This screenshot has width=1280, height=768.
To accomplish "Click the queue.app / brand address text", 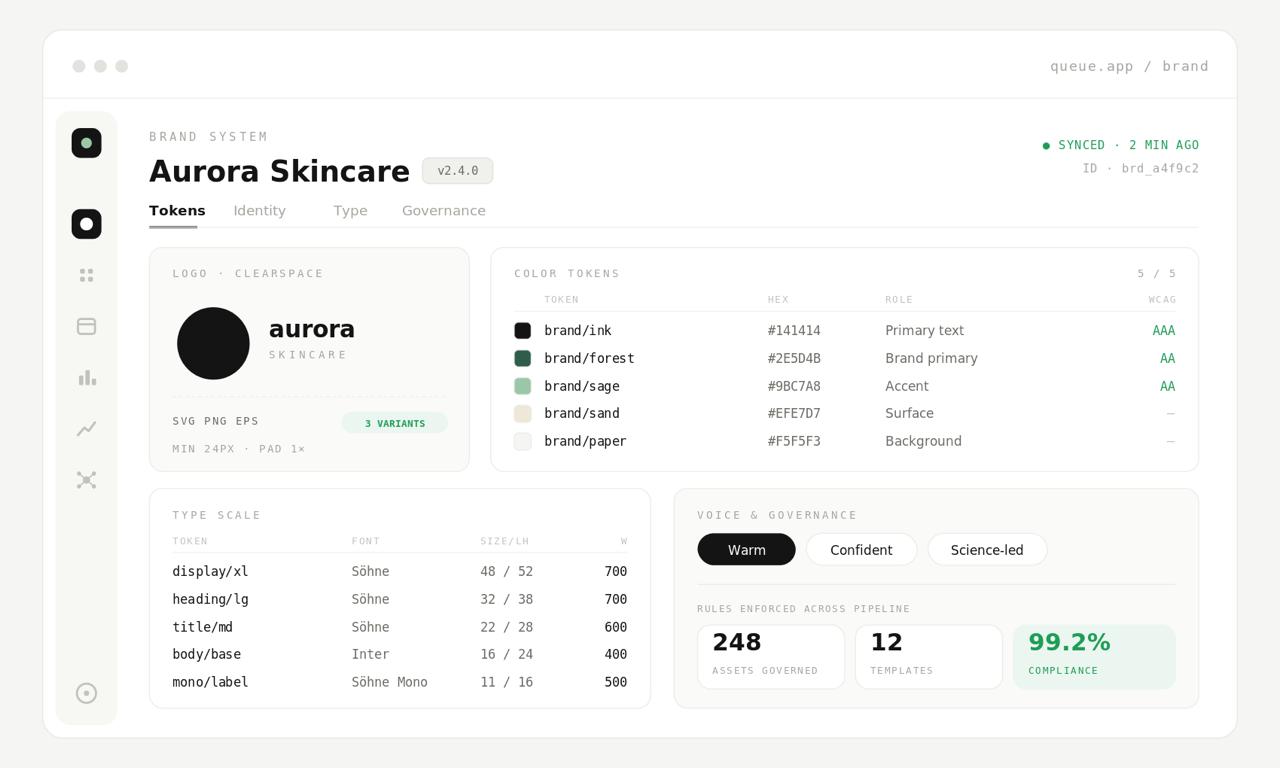I will tap(1129, 66).
